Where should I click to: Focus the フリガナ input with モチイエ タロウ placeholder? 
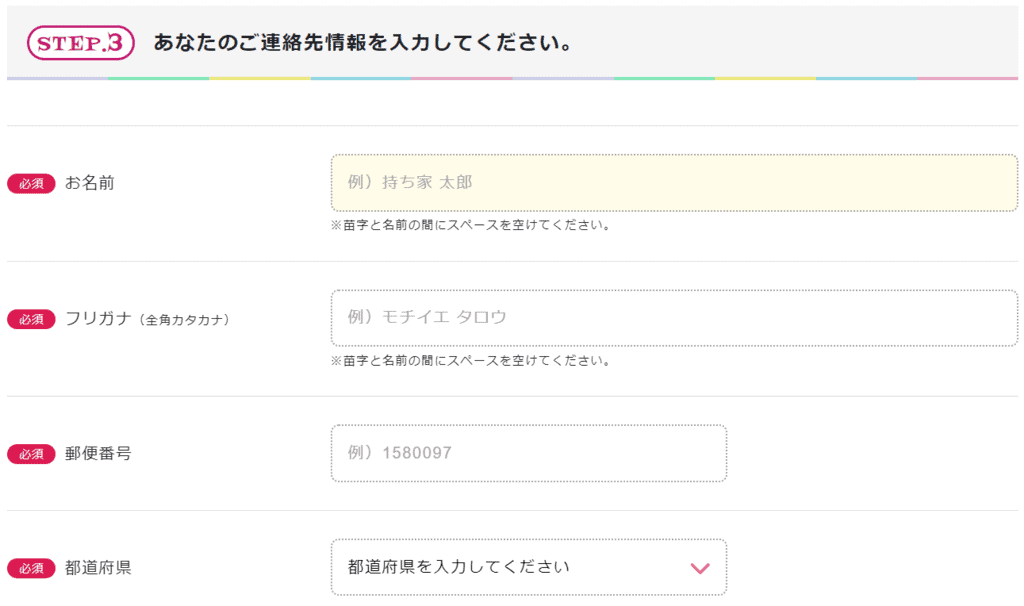674,318
